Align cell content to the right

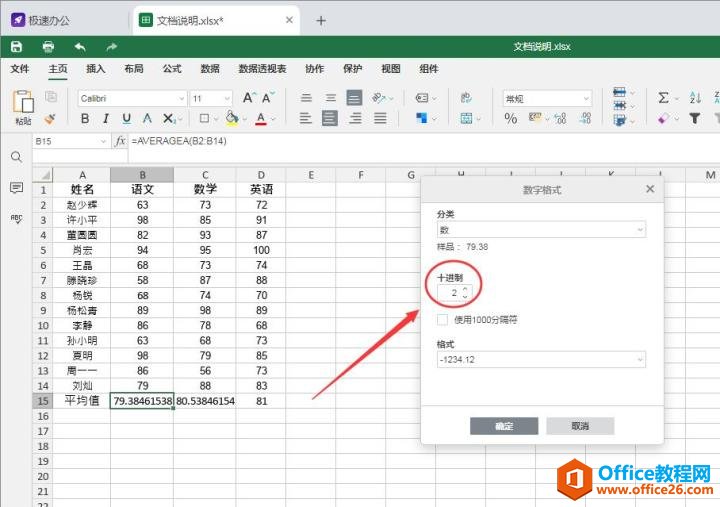pos(355,118)
